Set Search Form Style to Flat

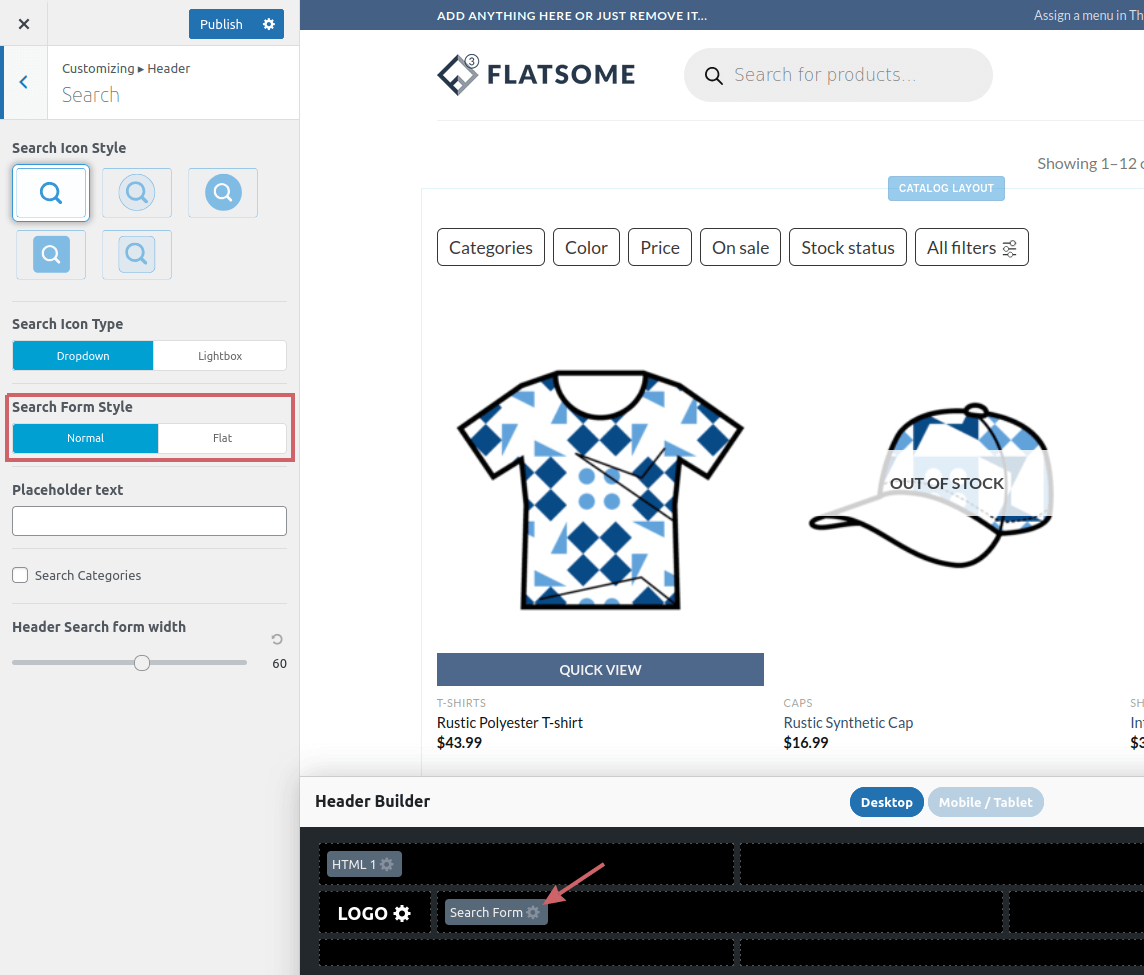[x=221, y=437]
